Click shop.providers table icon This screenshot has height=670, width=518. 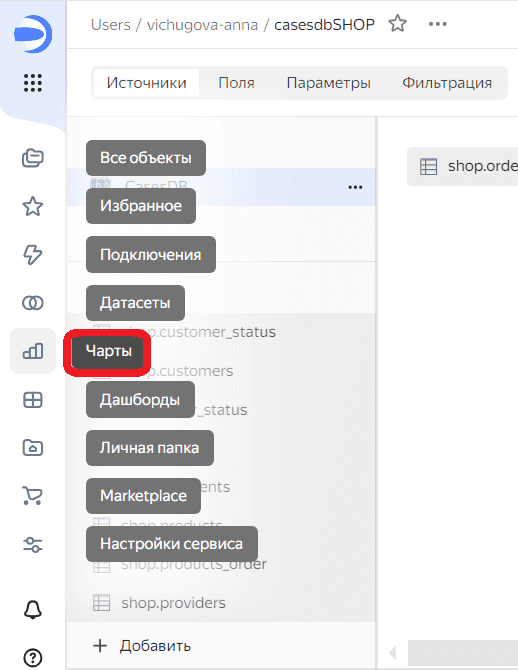click(x=101, y=603)
